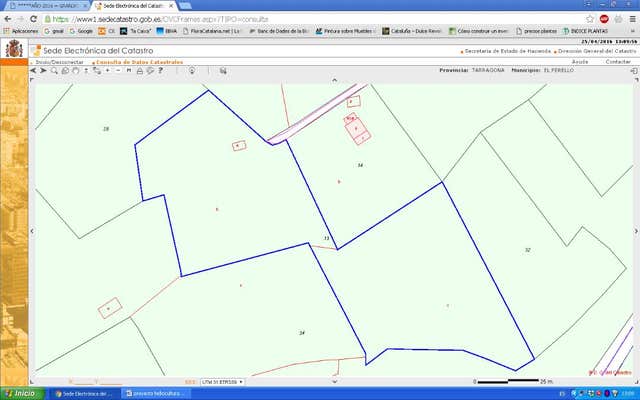
Task: Click the lightbulb icon in map toolbar
Action: click(x=192, y=71)
